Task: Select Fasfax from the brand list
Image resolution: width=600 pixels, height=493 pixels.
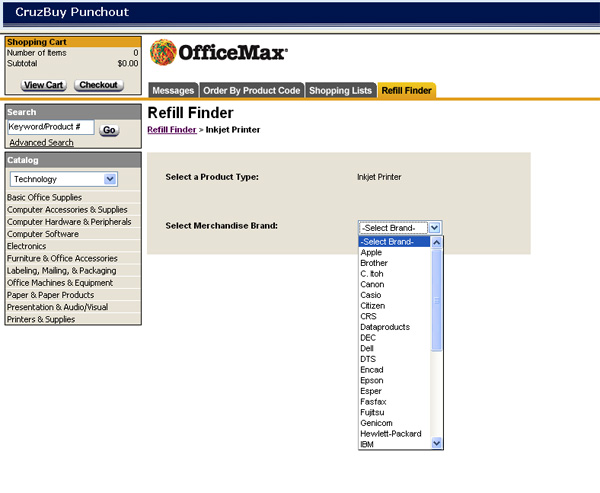Action: point(394,402)
